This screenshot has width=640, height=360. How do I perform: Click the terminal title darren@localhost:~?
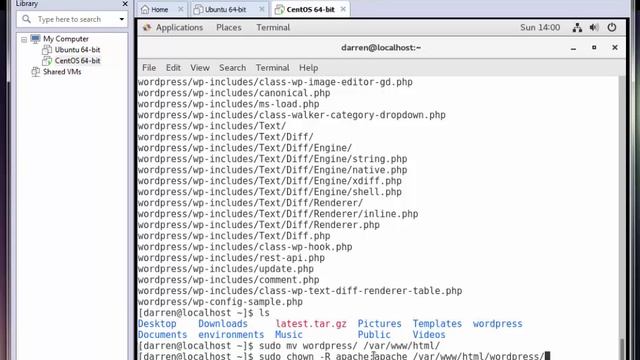pos(381,48)
